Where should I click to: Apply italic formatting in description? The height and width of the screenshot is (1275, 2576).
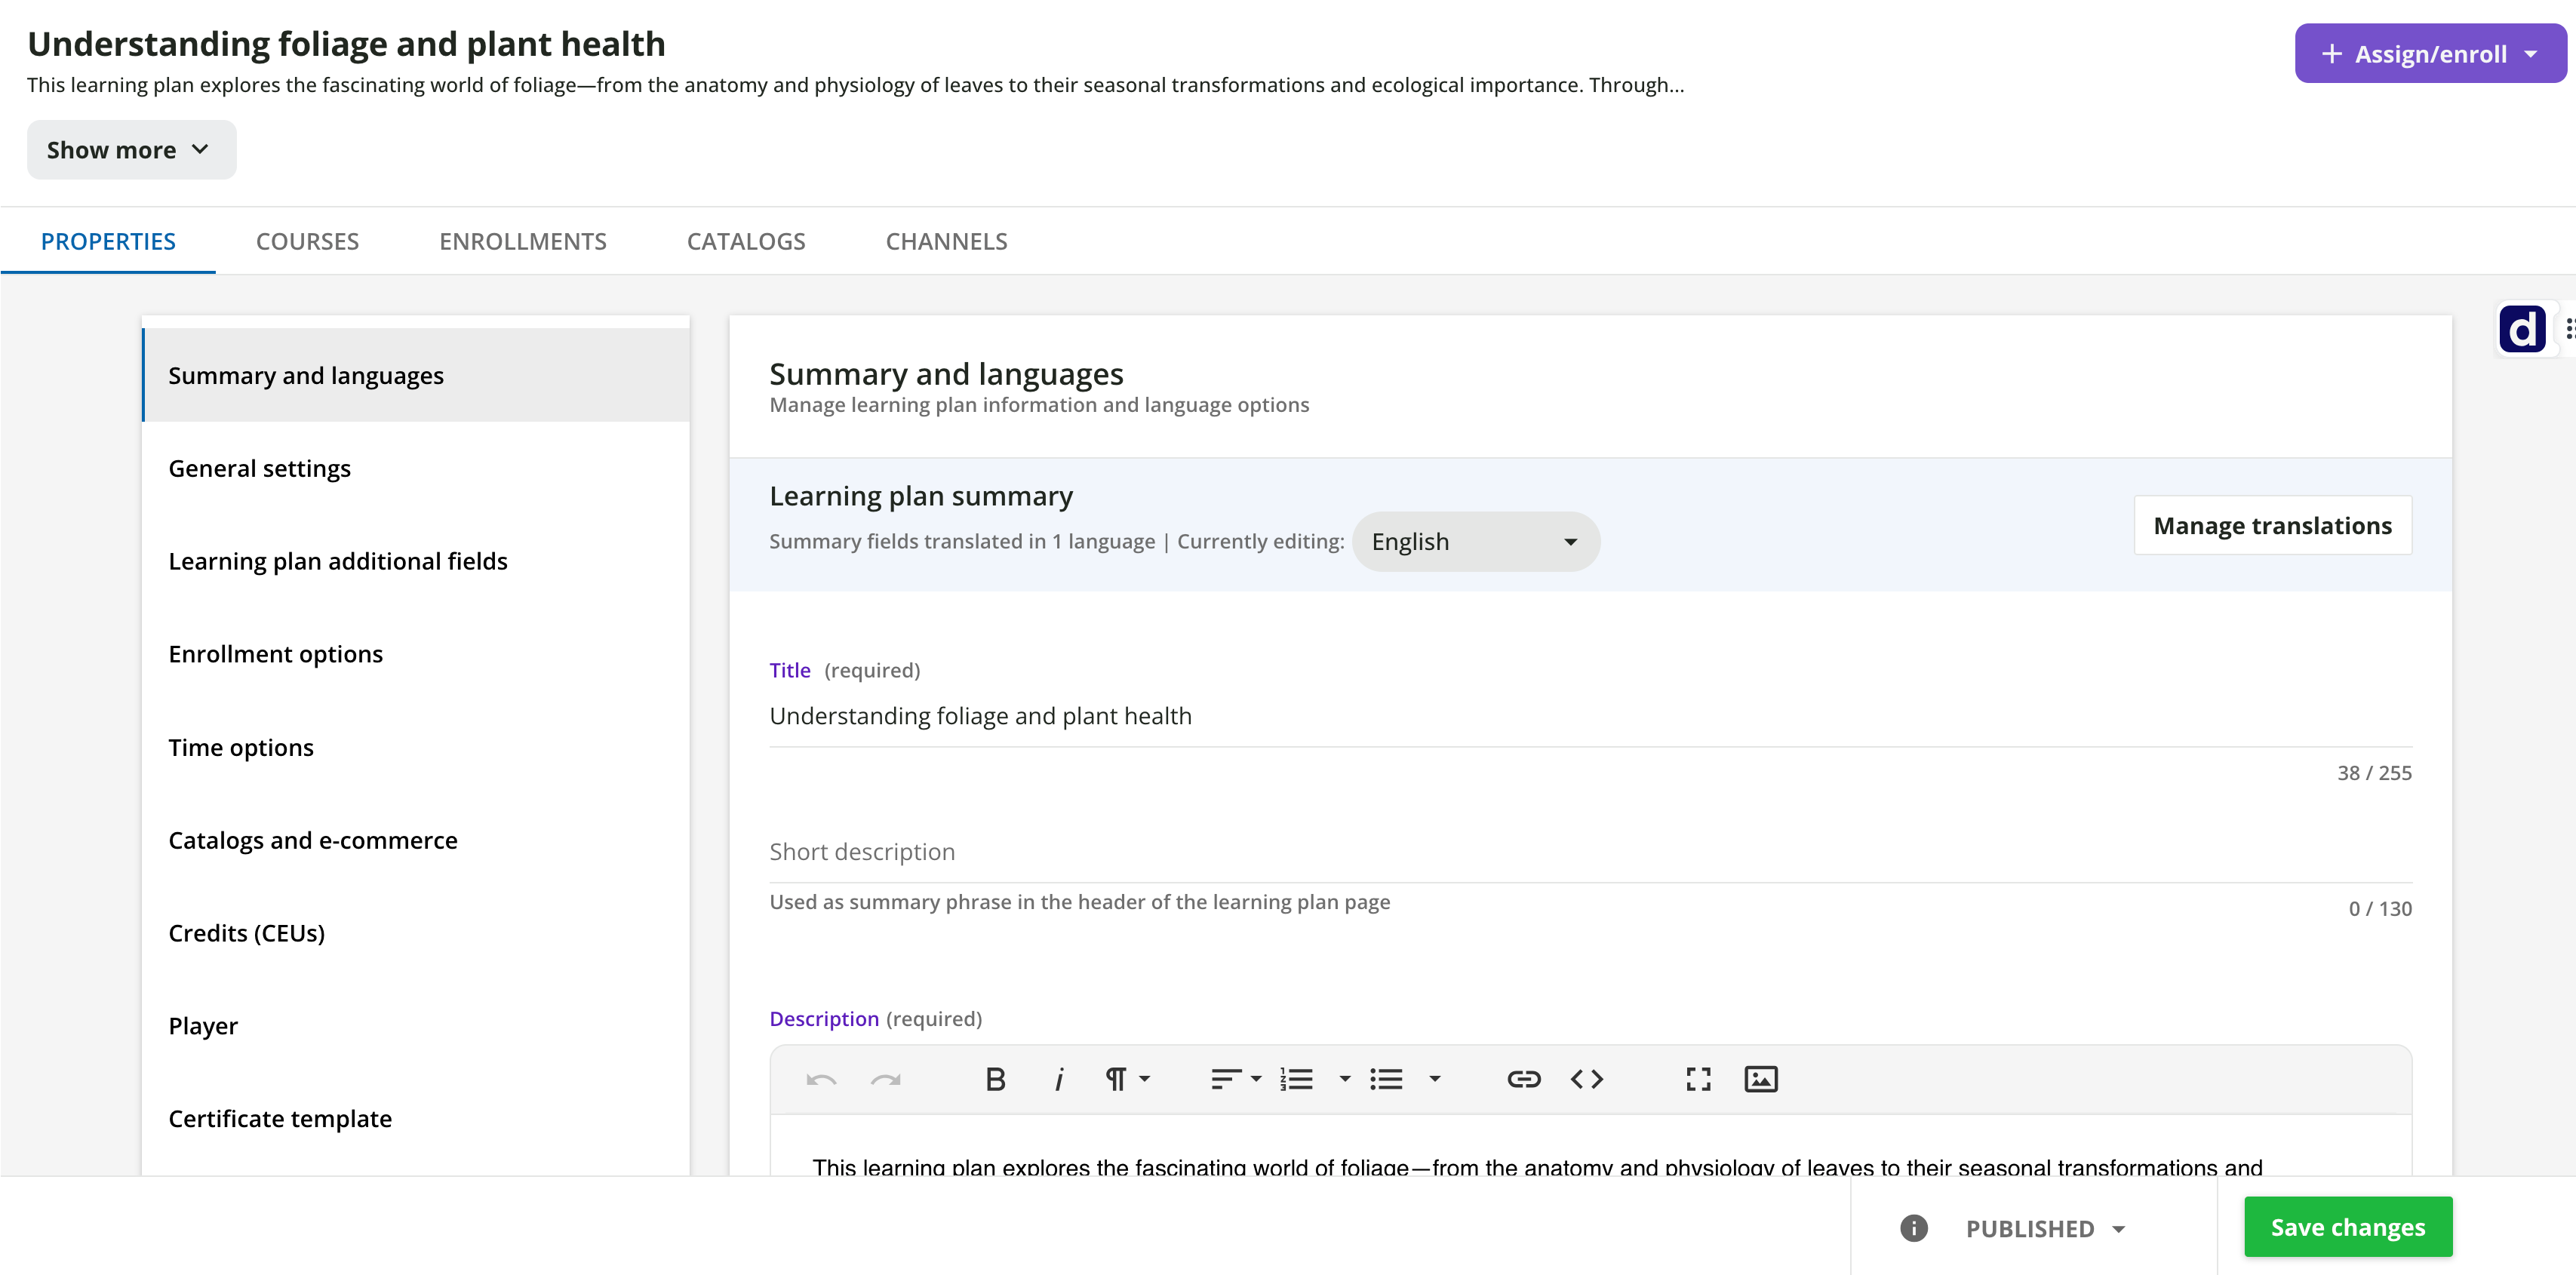pyautogui.click(x=1059, y=1079)
